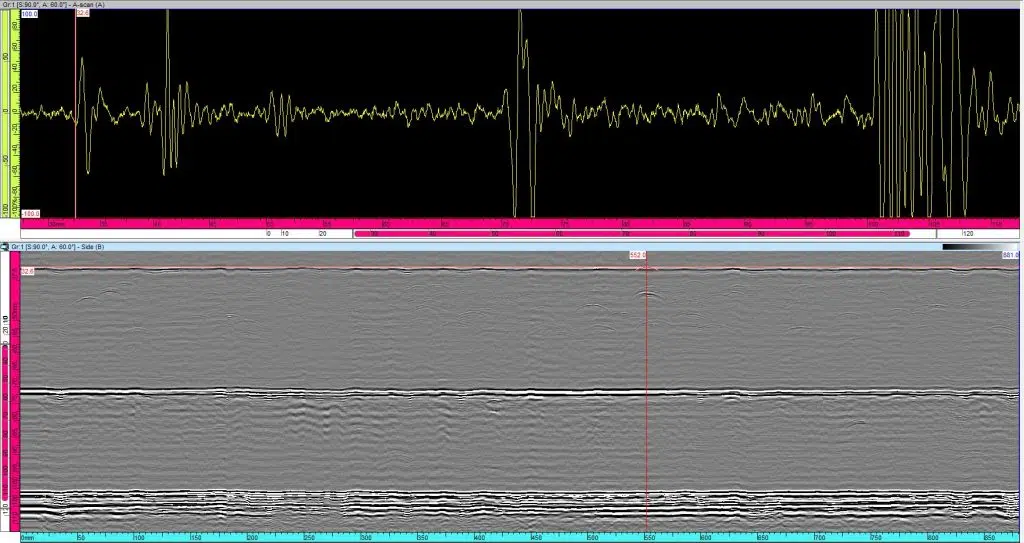Click the red vertical cursor line in B-scan
This screenshot has height=543, width=1024.
(x=647, y=420)
